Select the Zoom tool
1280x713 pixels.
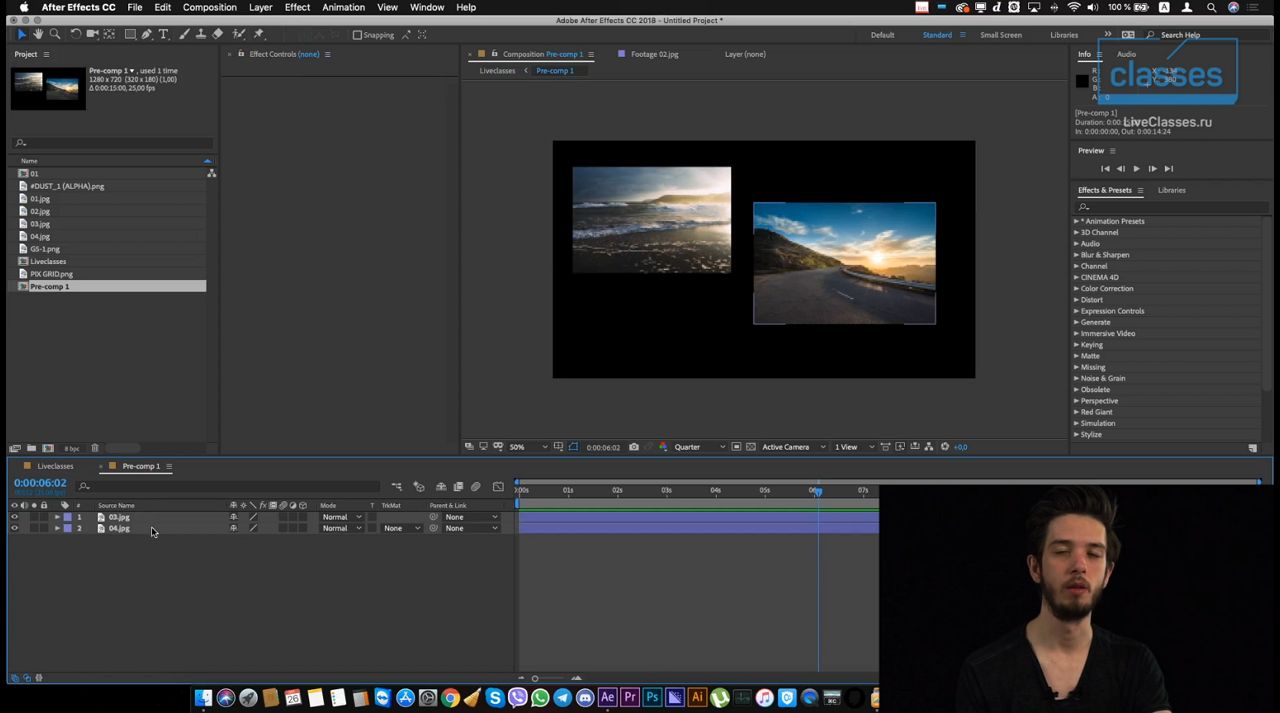[54, 34]
